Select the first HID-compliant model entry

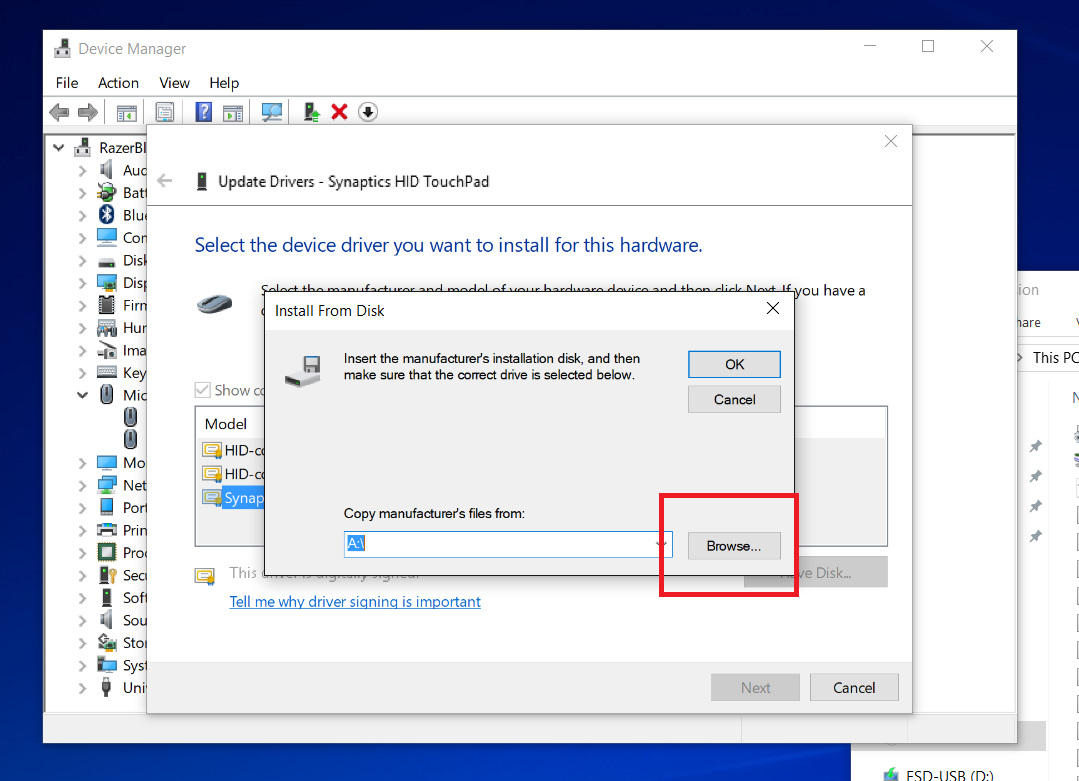236,450
